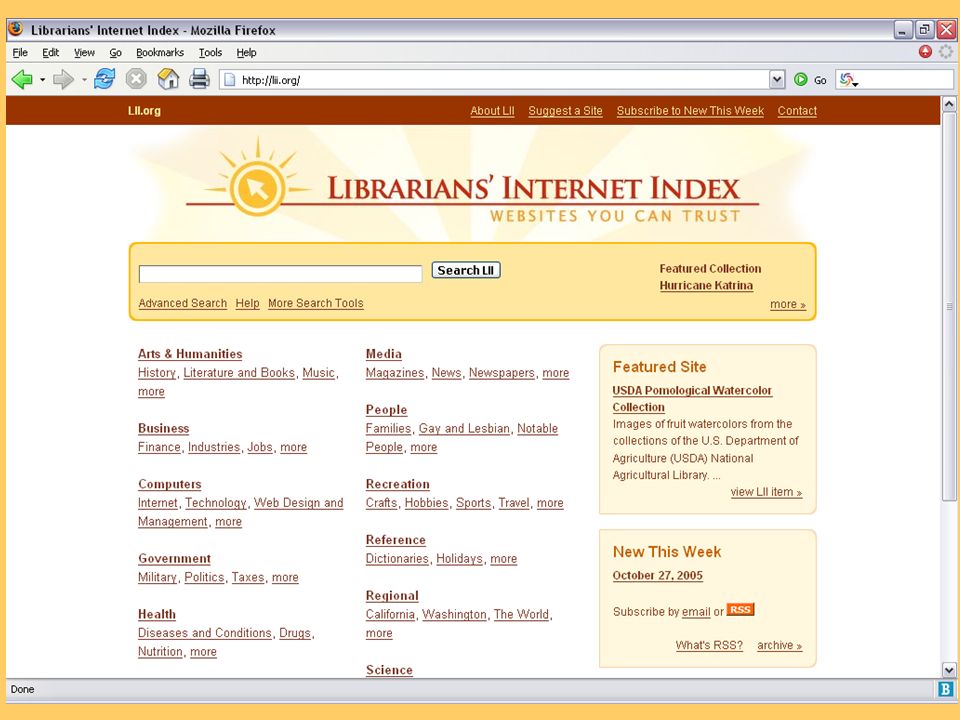The height and width of the screenshot is (720, 960).
Task: Click the Stop loading icon
Action: click(x=136, y=79)
